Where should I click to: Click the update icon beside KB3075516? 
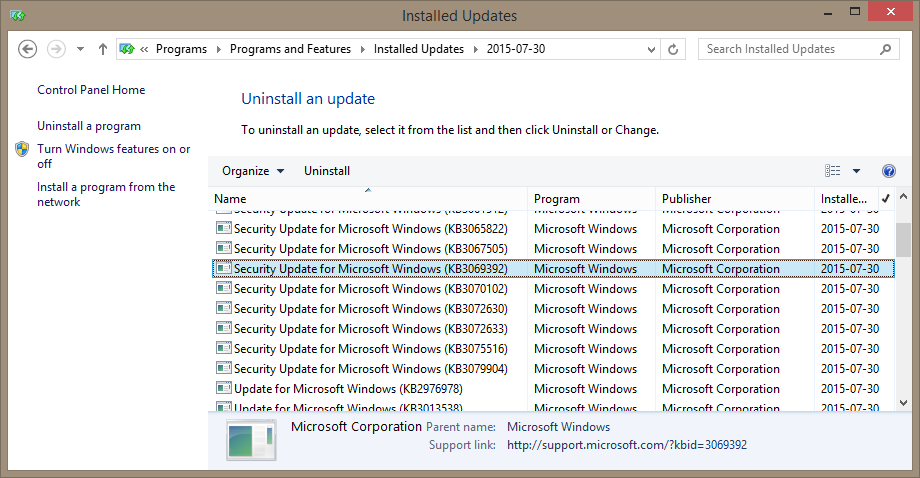coord(224,347)
